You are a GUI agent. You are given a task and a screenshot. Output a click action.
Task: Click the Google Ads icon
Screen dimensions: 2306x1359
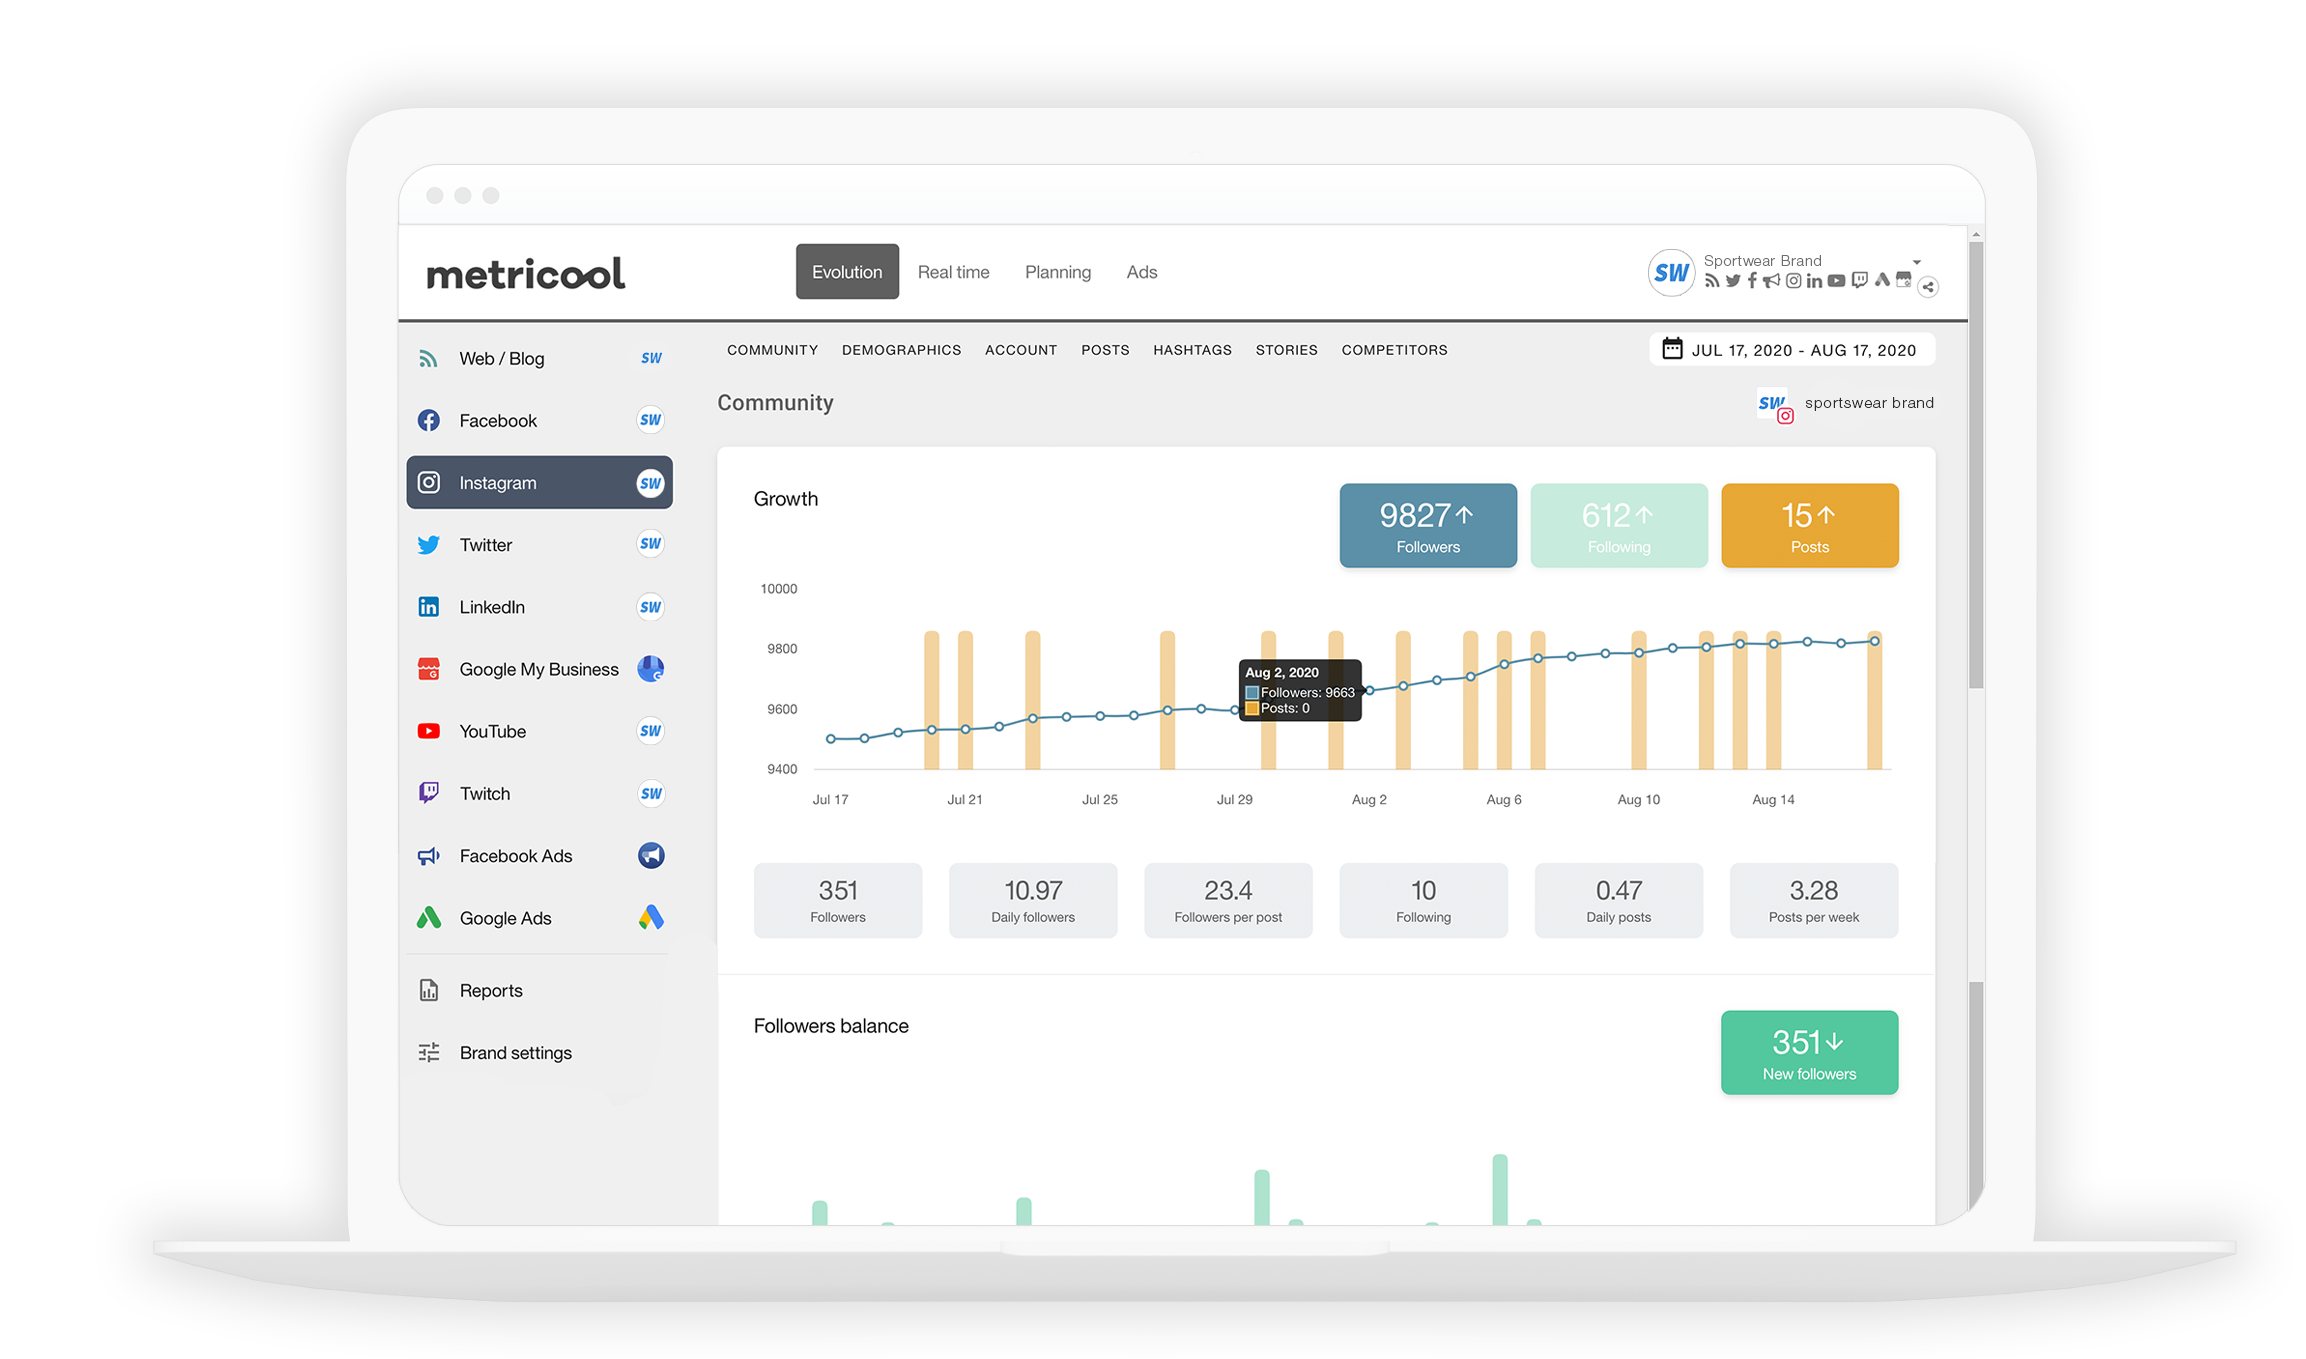(x=428, y=918)
